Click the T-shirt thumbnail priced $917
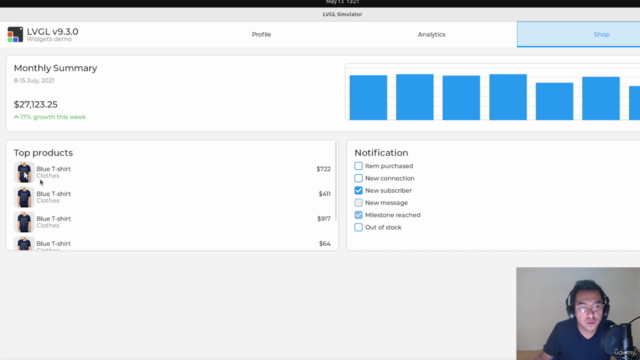This screenshot has width=640, height=360. tap(24, 222)
